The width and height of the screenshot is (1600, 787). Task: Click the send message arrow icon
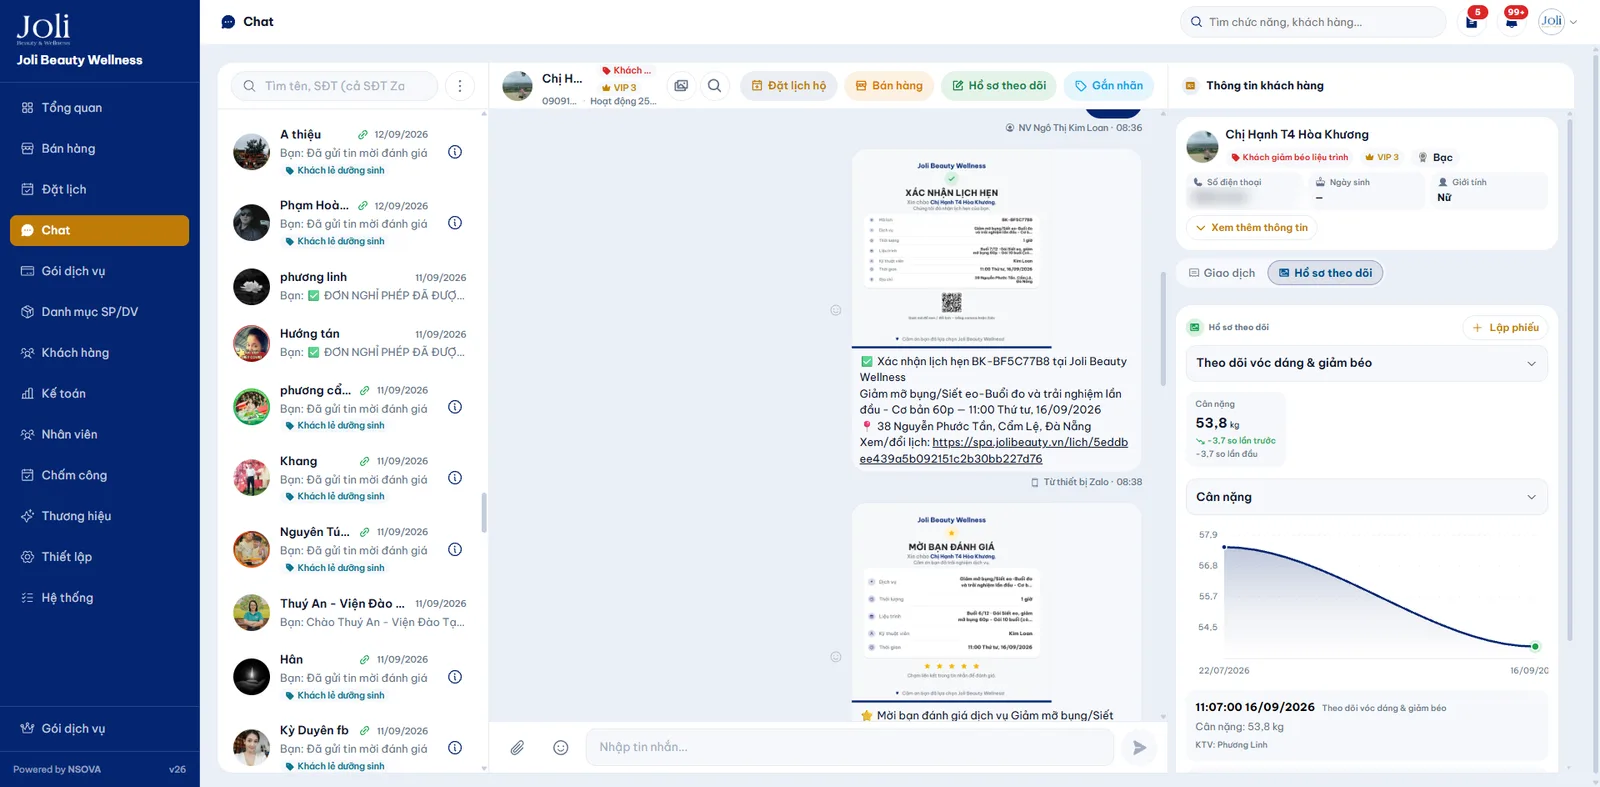click(x=1139, y=747)
